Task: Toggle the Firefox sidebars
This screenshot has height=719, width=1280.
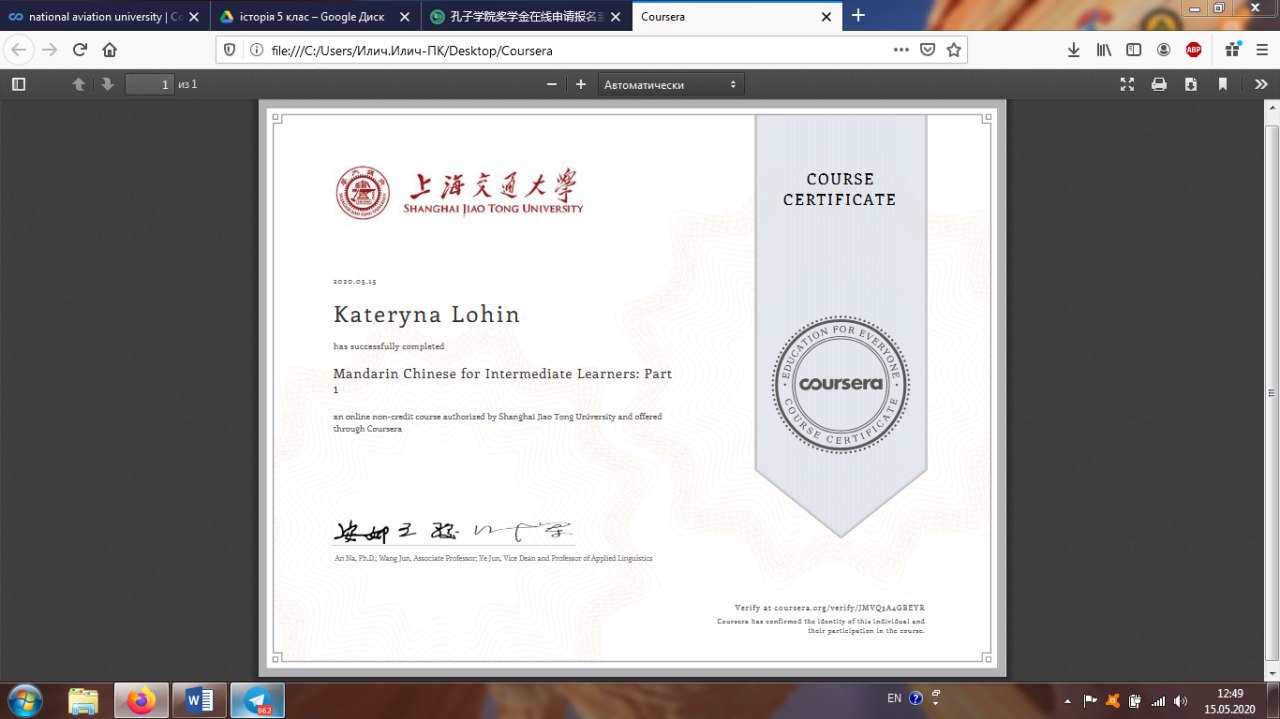Action: [1134, 50]
